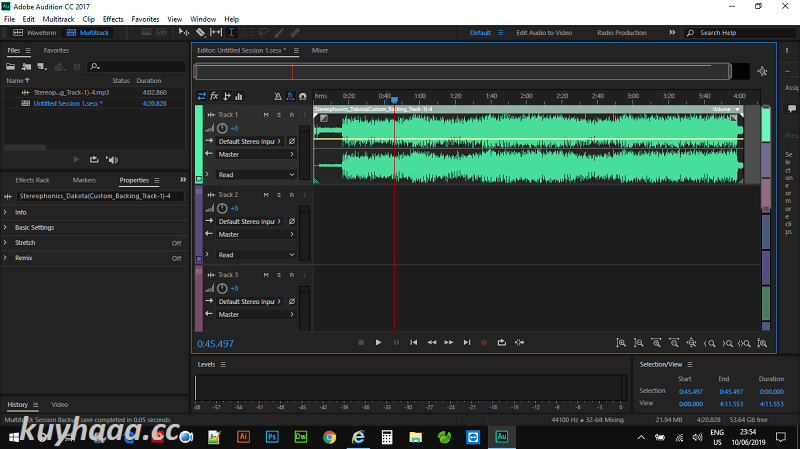Click the Zoom Out Full icon
The image size is (800, 449).
click(691, 343)
